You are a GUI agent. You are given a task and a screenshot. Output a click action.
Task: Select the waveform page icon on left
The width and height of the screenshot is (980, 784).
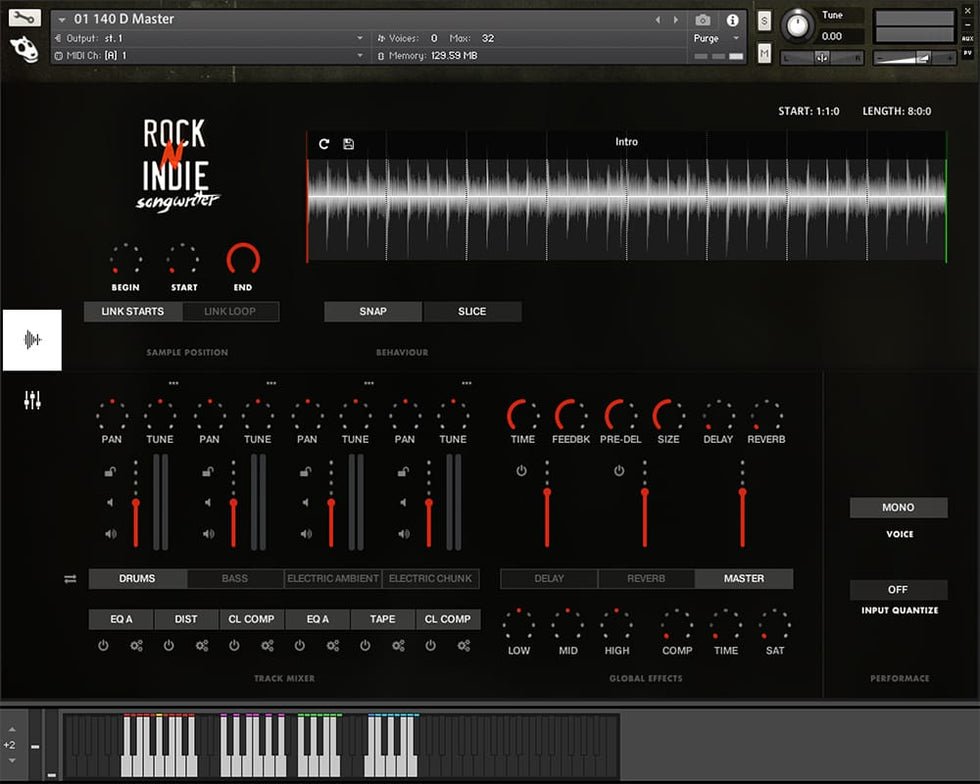pyautogui.click(x=32, y=340)
